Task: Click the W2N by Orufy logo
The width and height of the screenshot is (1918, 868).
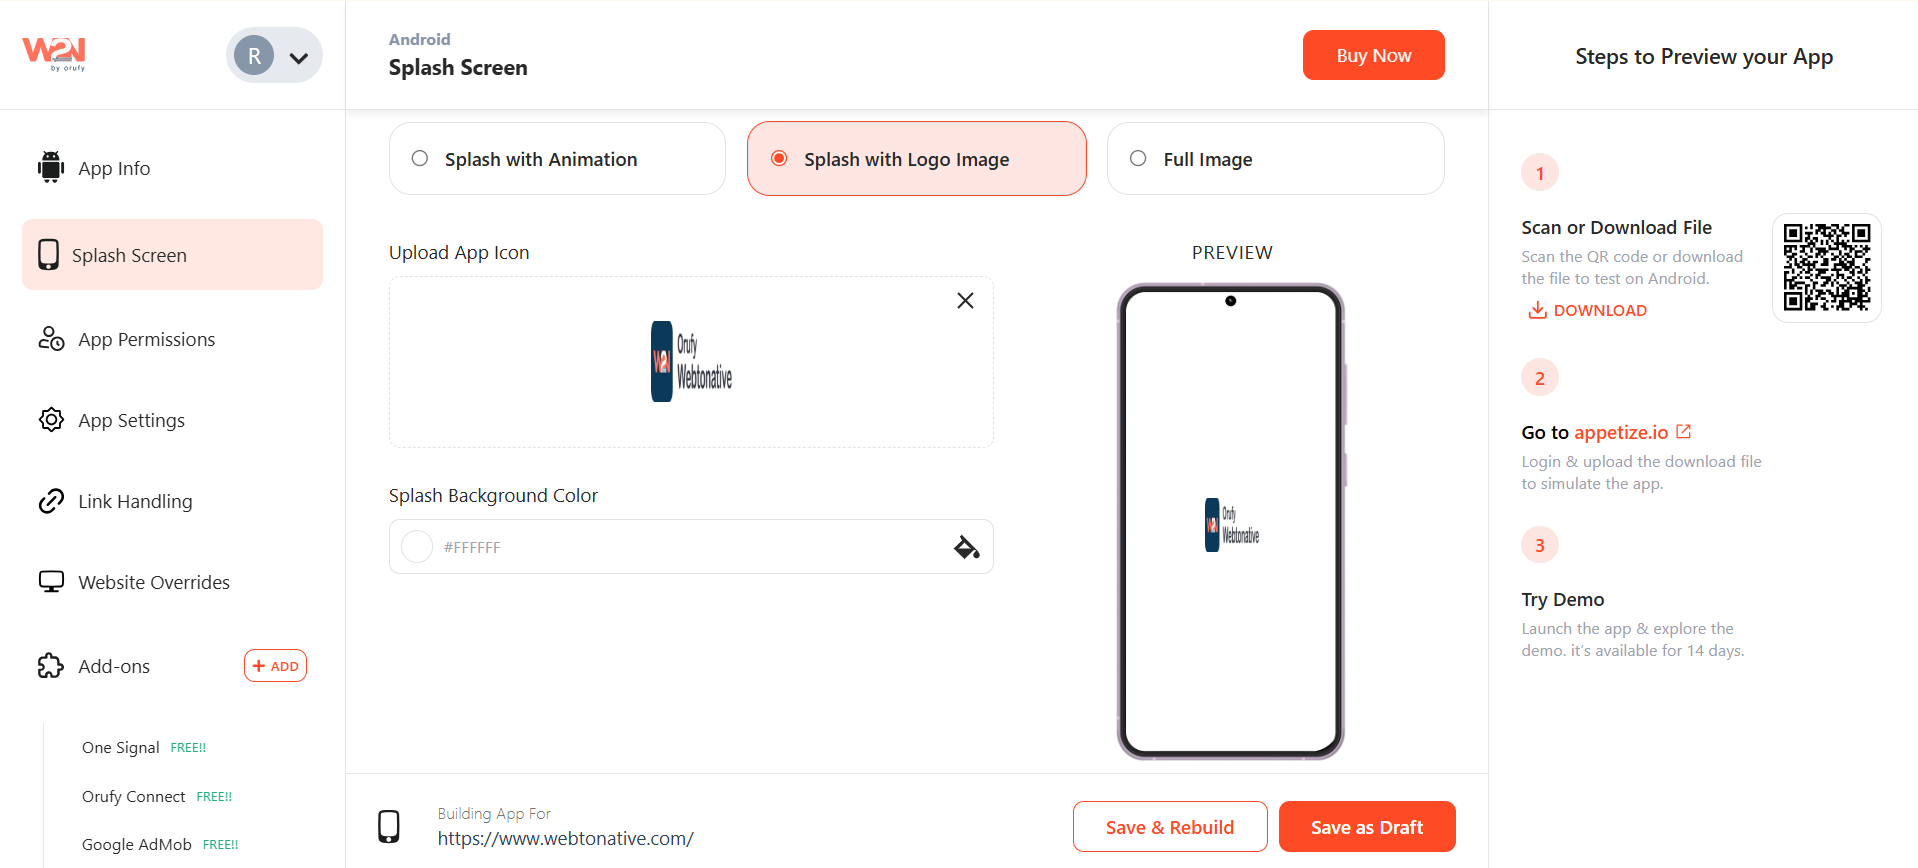Action: pos(54,53)
